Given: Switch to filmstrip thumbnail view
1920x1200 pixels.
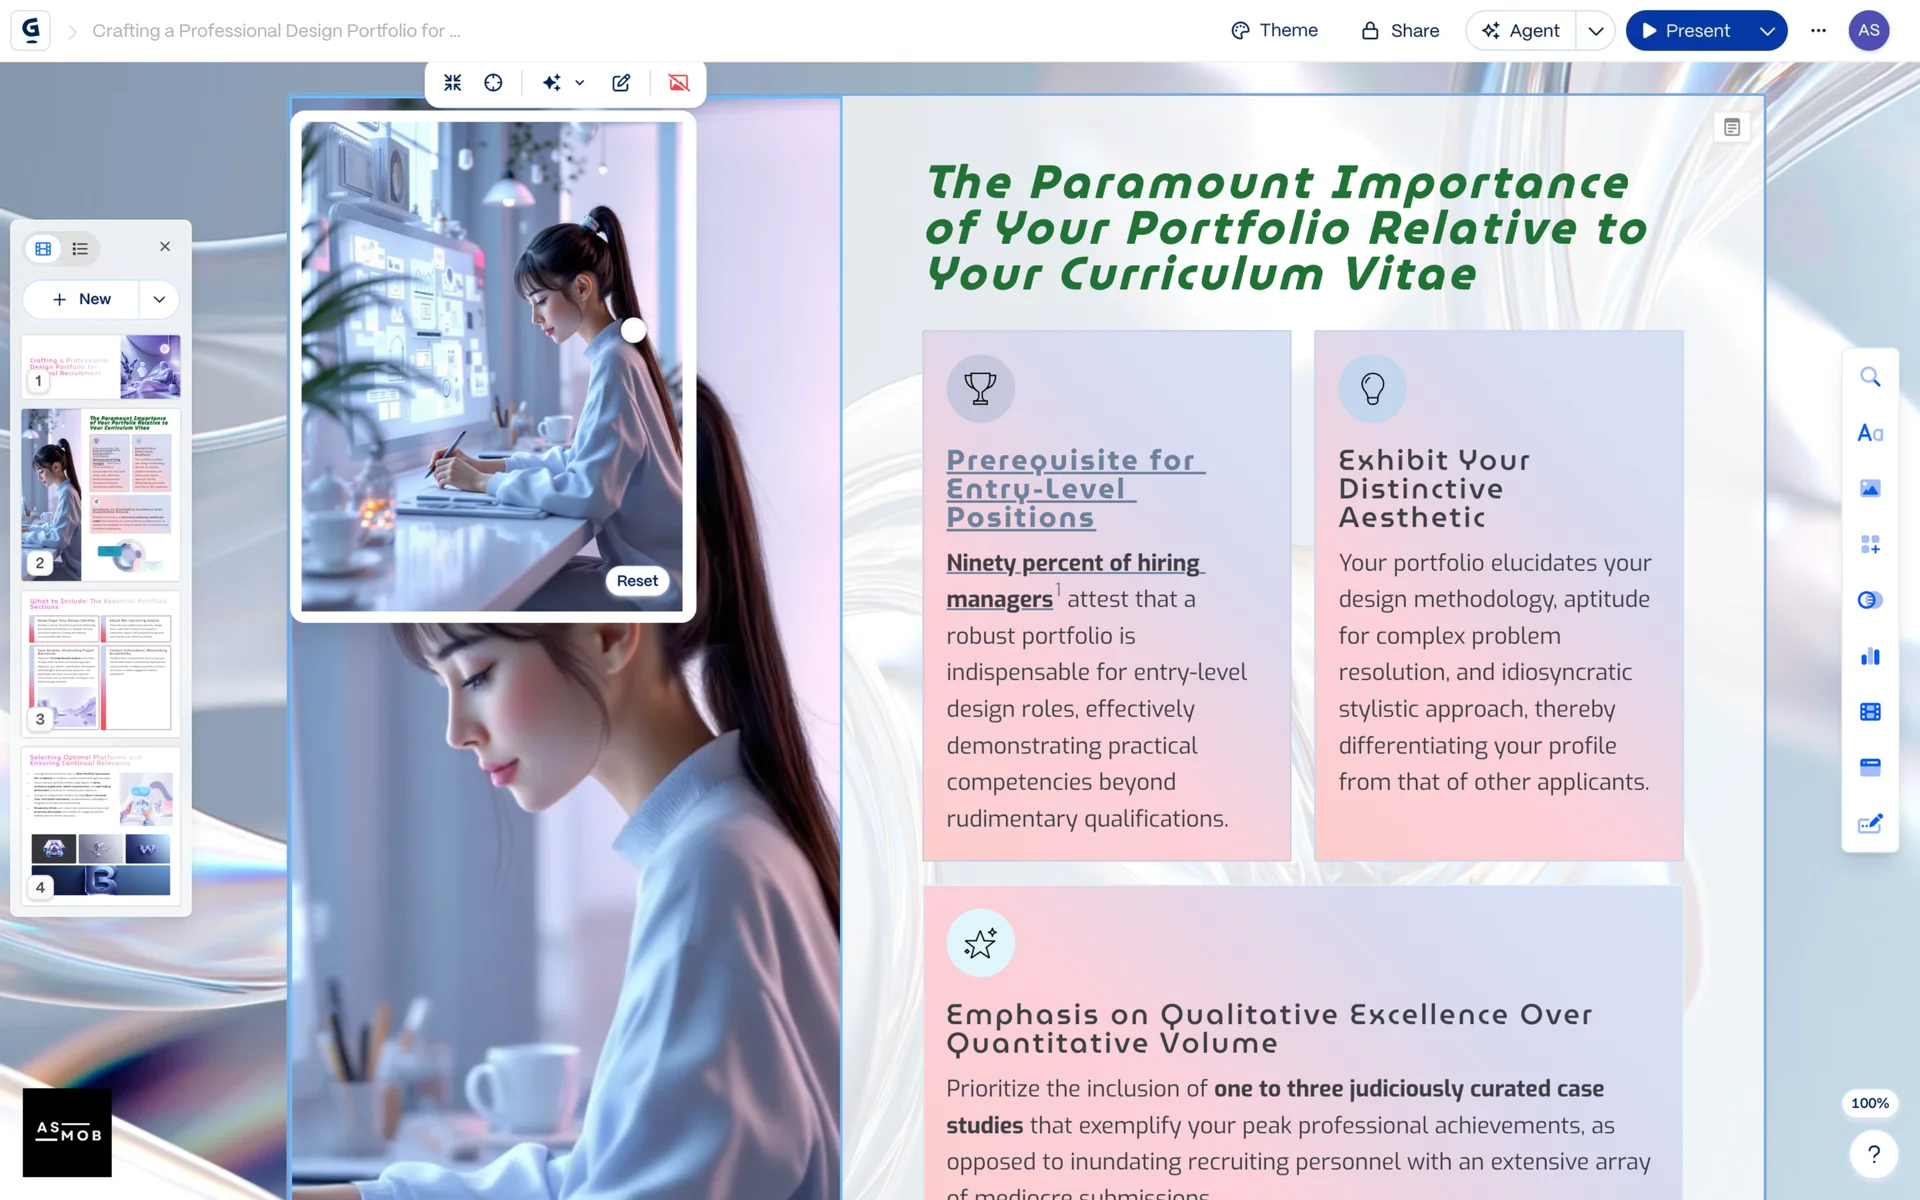Looking at the screenshot, I should pos(43,248).
